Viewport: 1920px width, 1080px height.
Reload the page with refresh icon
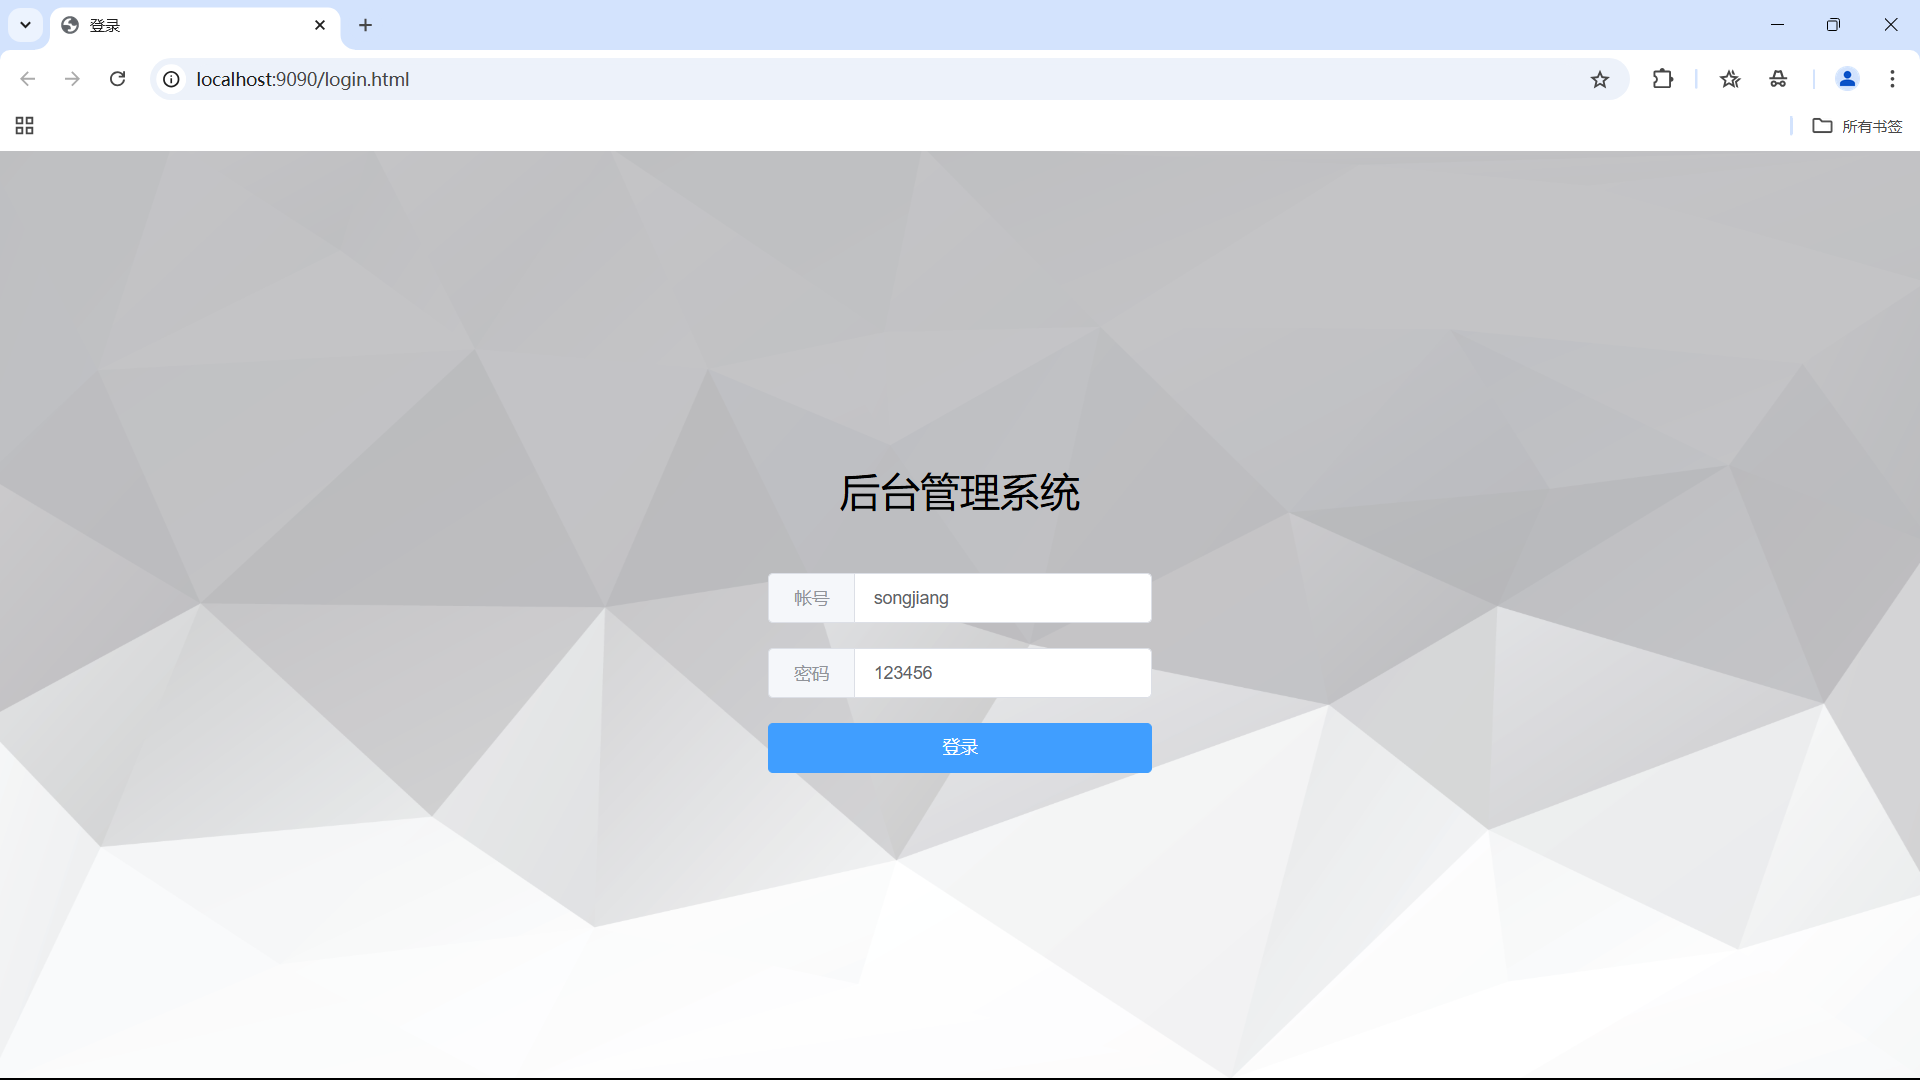coord(117,79)
